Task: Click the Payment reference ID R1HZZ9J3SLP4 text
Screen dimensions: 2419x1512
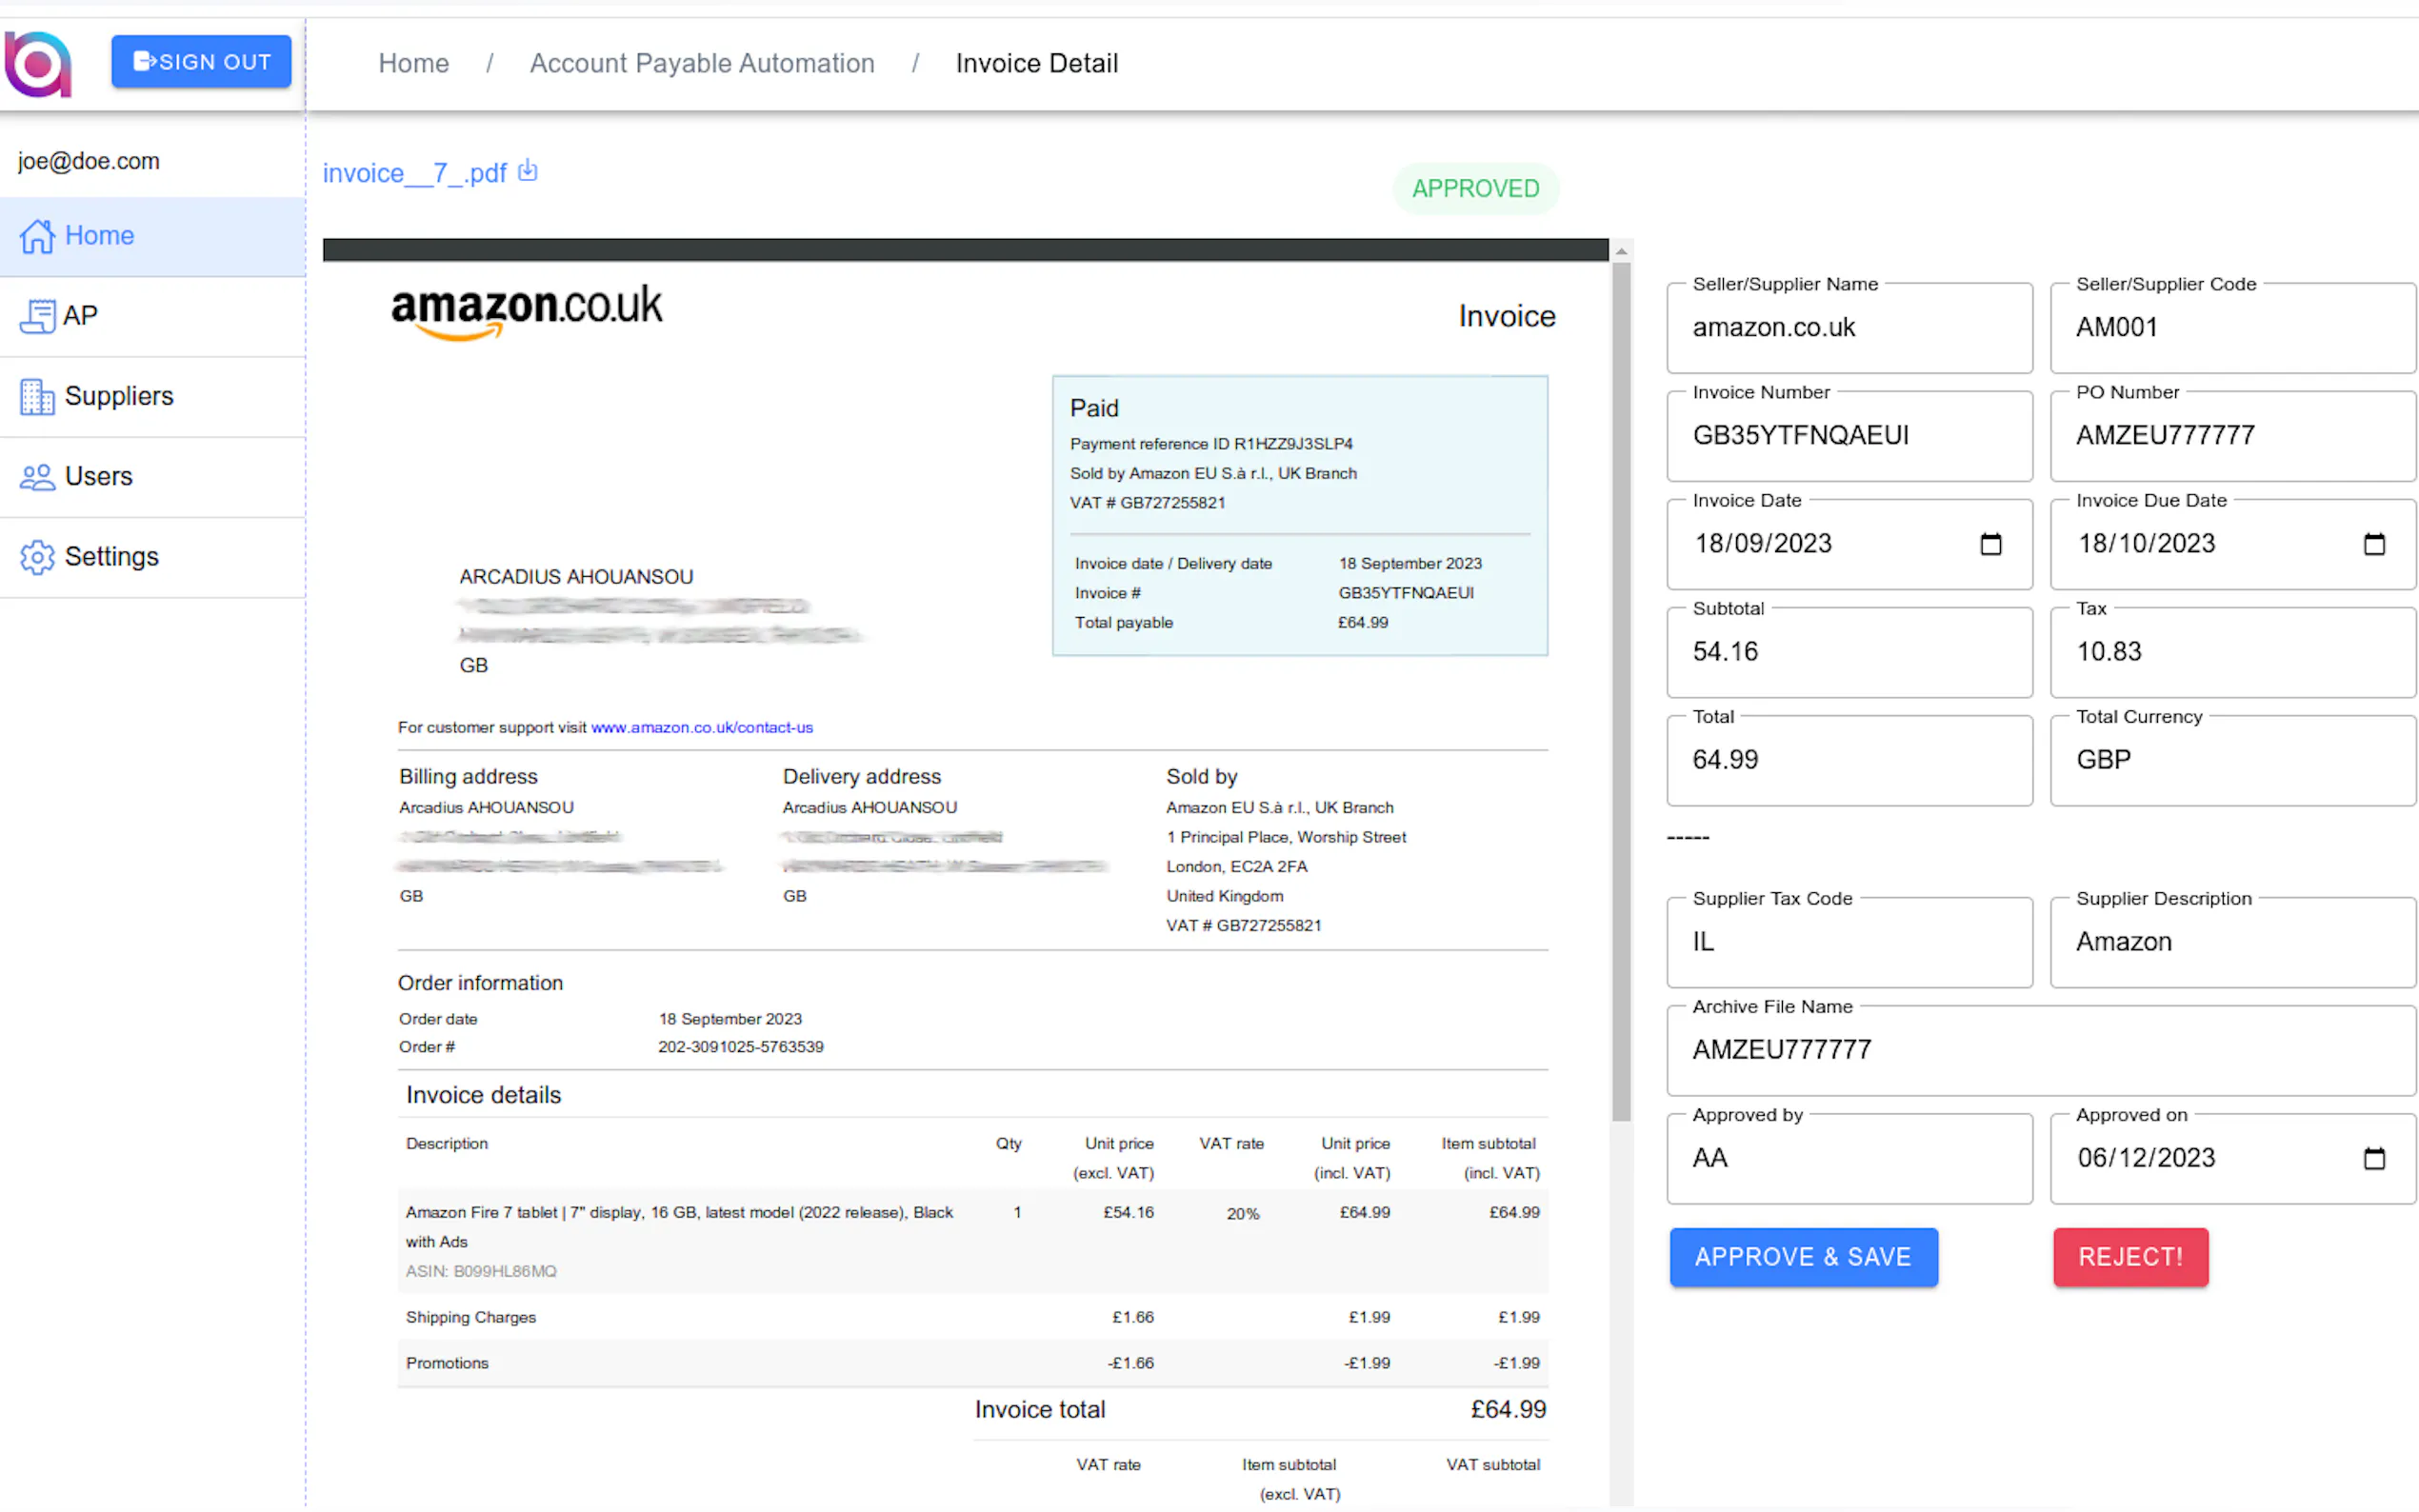Action: tap(1211, 444)
